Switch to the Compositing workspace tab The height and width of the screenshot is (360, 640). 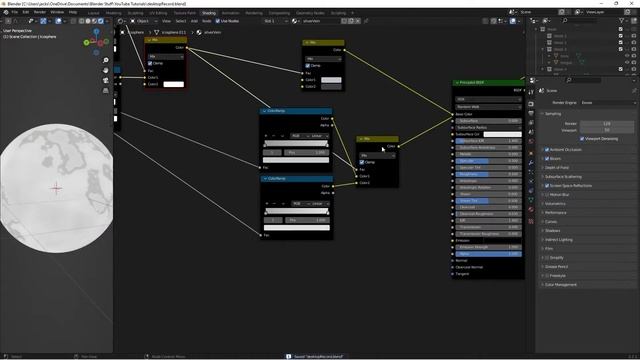click(x=279, y=13)
